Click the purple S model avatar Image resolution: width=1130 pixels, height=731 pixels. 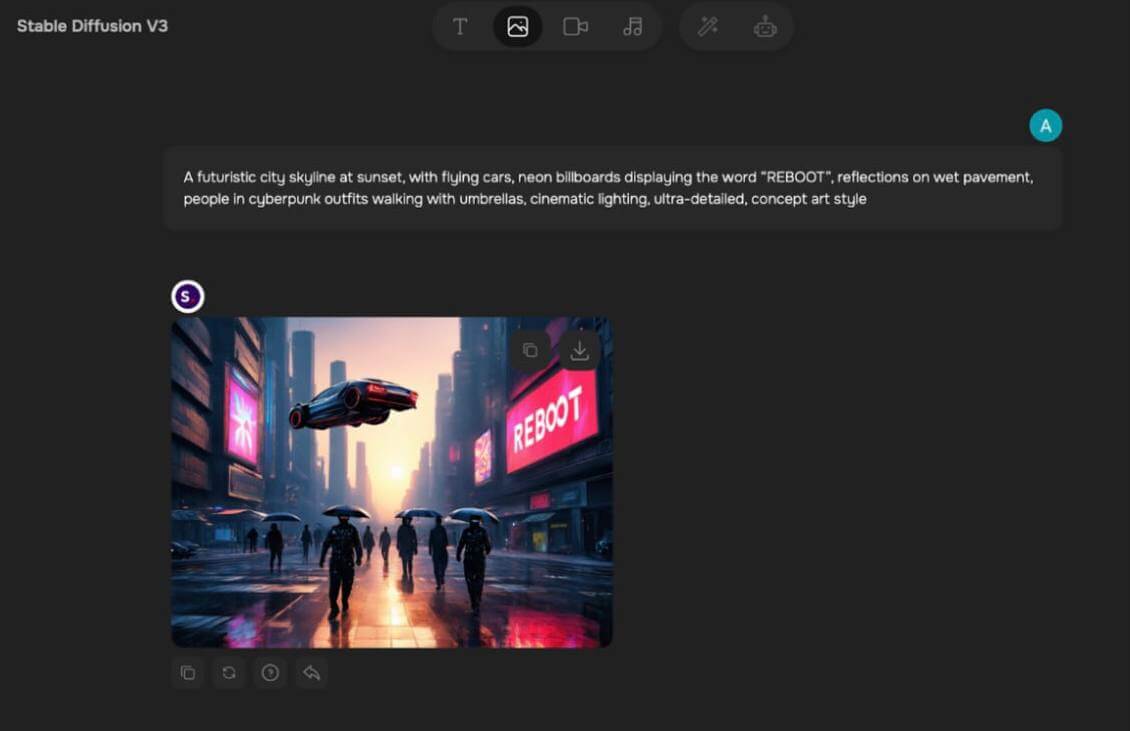(187, 297)
